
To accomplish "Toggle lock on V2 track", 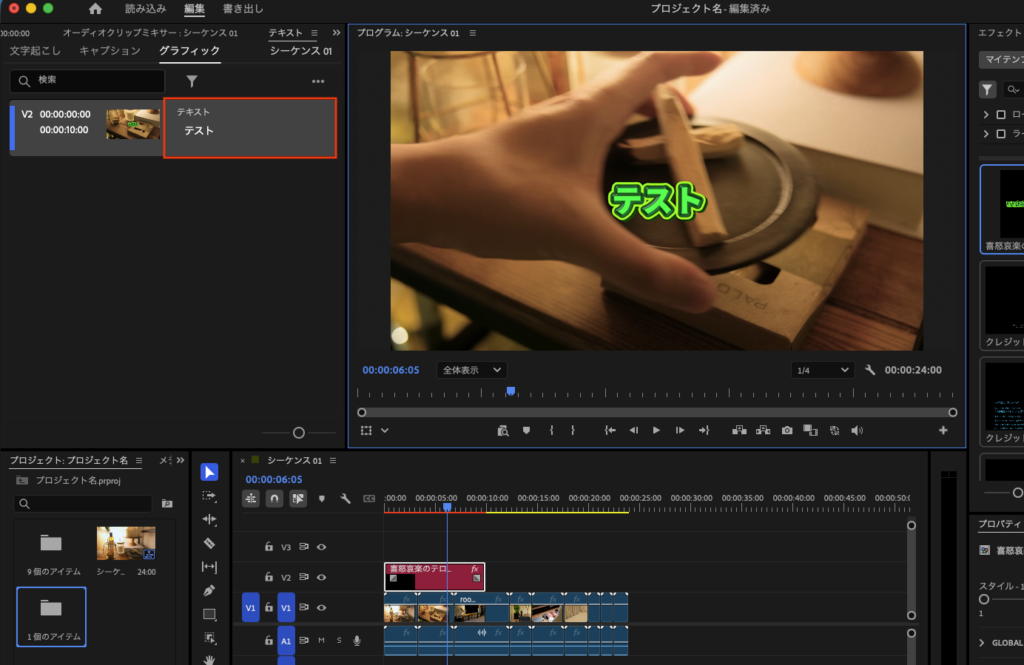I will click(268, 577).
